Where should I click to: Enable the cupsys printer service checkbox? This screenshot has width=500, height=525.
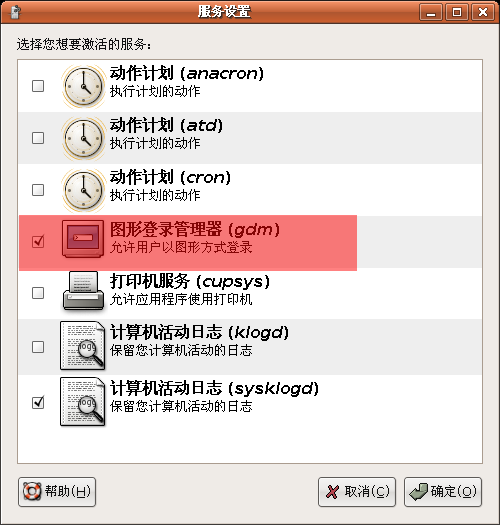[38, 293]
